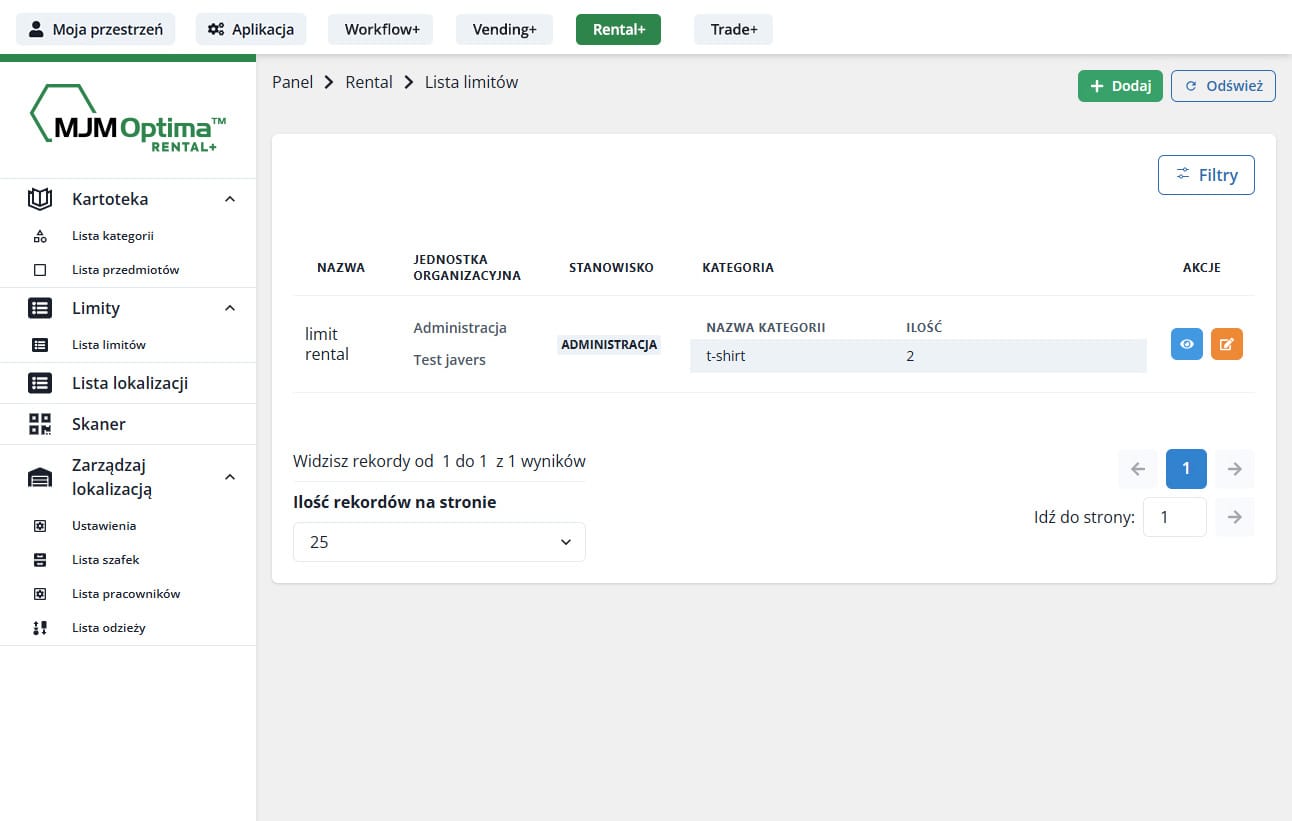The width and height of the screenshot is (1292, 821).
Task: Click the orange edit limit icon
Action: (1226, 344)
